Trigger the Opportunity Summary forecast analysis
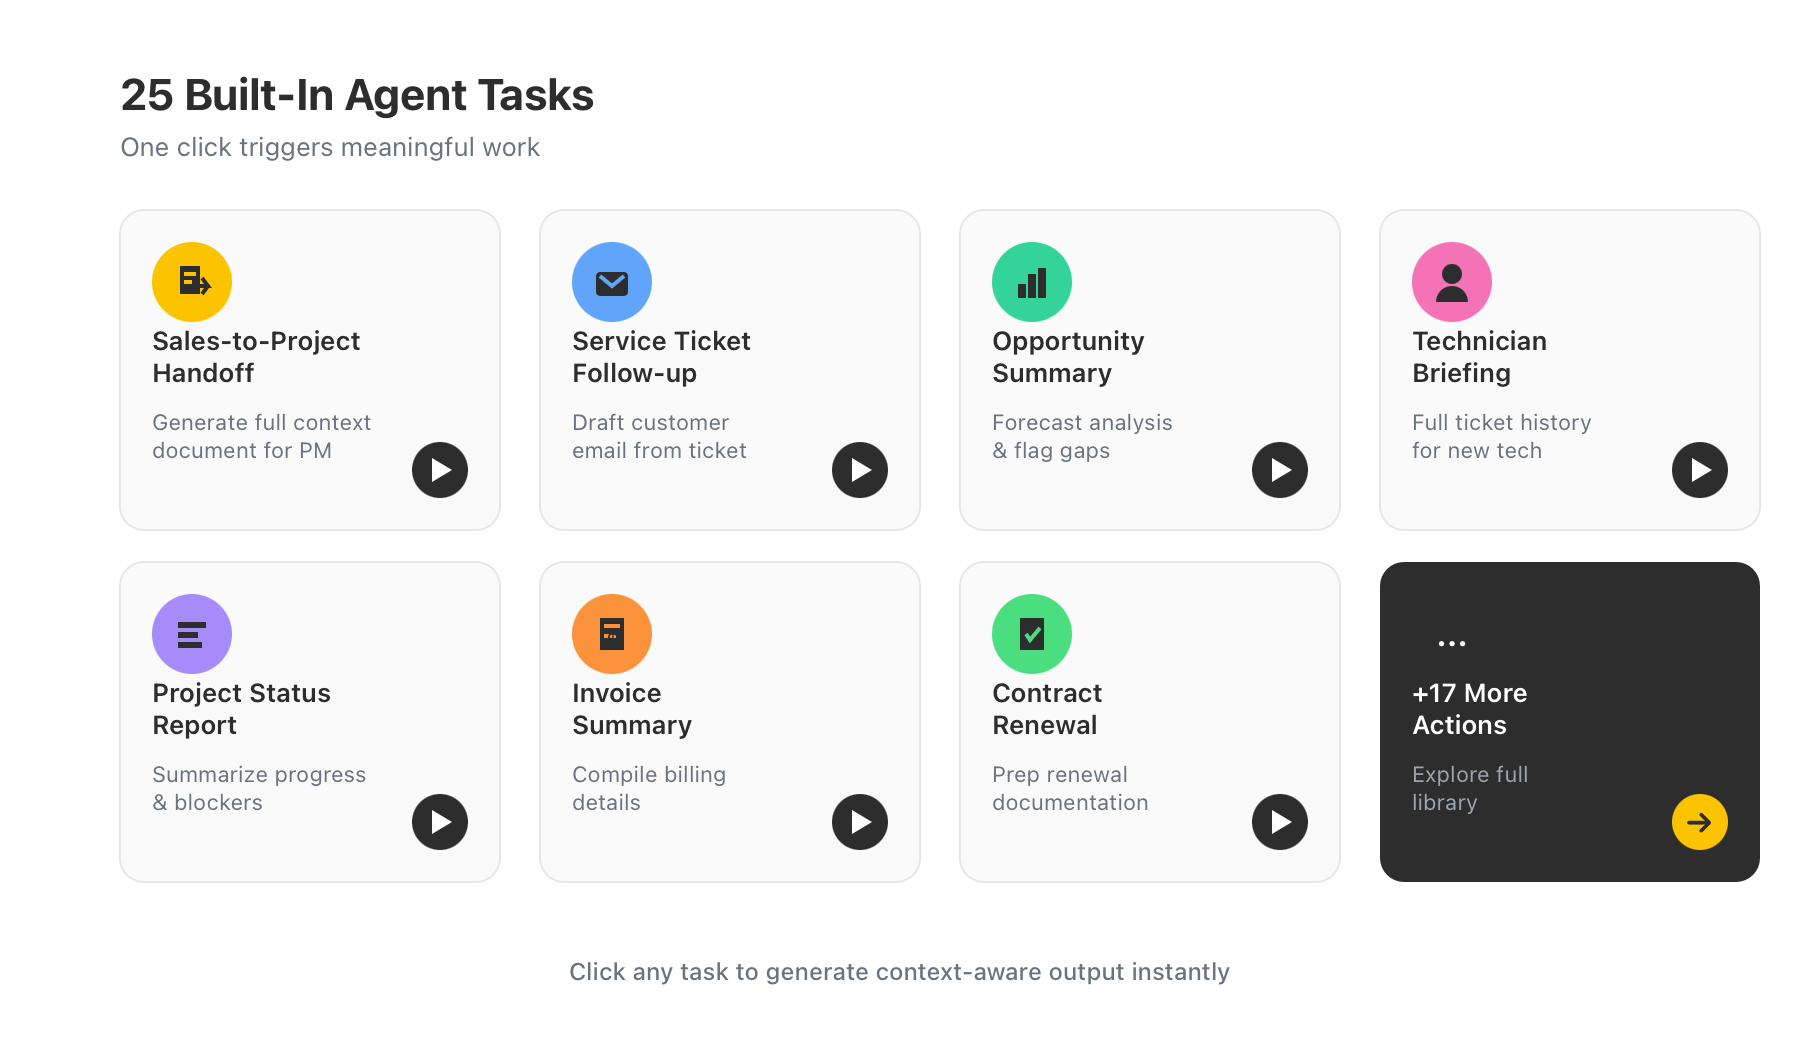1800x1040 pixels. pos(1280,470)
